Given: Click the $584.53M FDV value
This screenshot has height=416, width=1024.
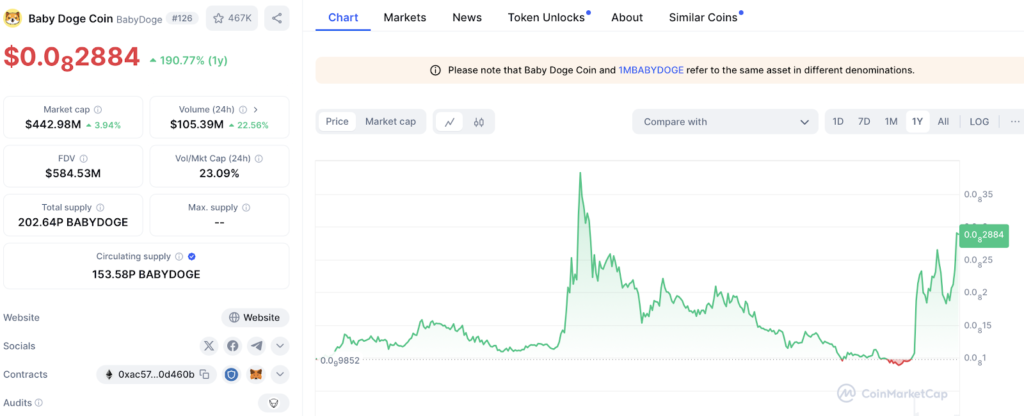Looking at the screenshot, I should pyautogui.click(x=72, y=173).
